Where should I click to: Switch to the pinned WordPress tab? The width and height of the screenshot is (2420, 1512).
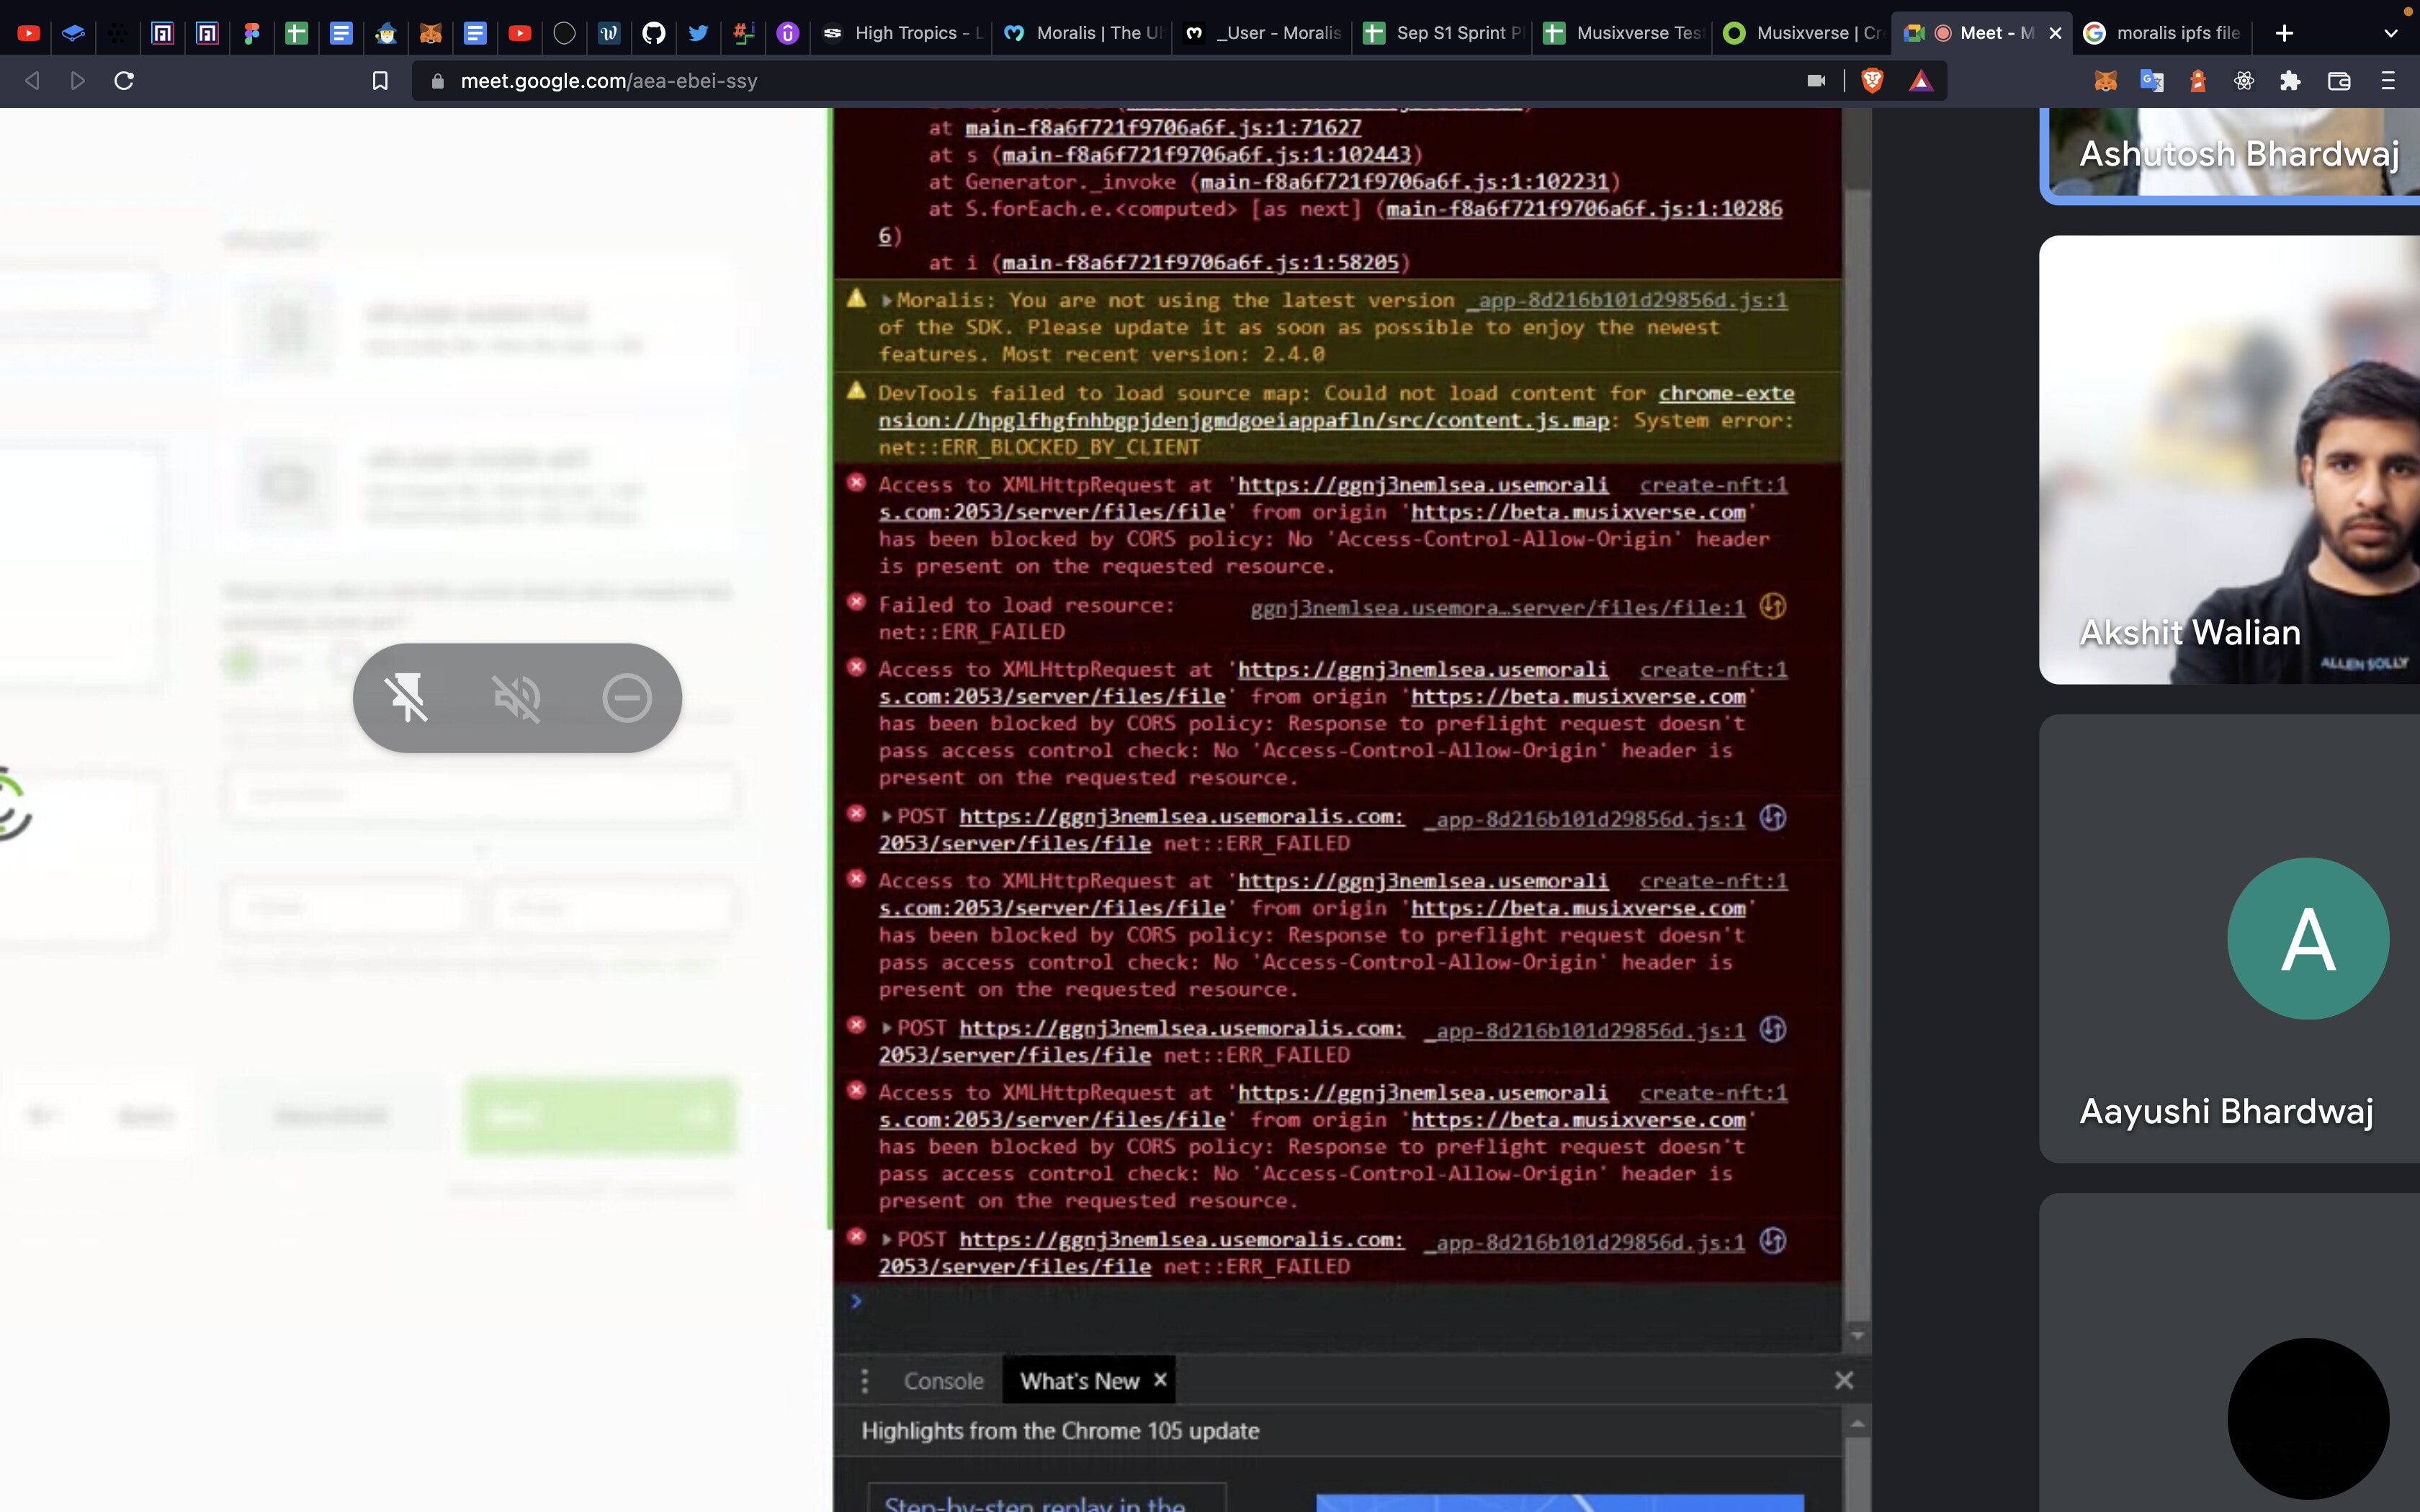tap(609, 33)
